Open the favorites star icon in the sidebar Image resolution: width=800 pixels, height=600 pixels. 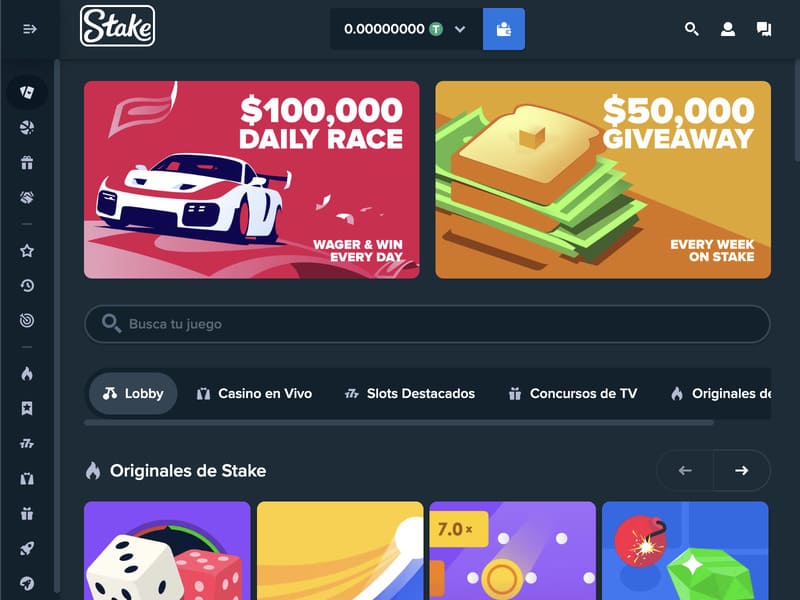point(27,251)
